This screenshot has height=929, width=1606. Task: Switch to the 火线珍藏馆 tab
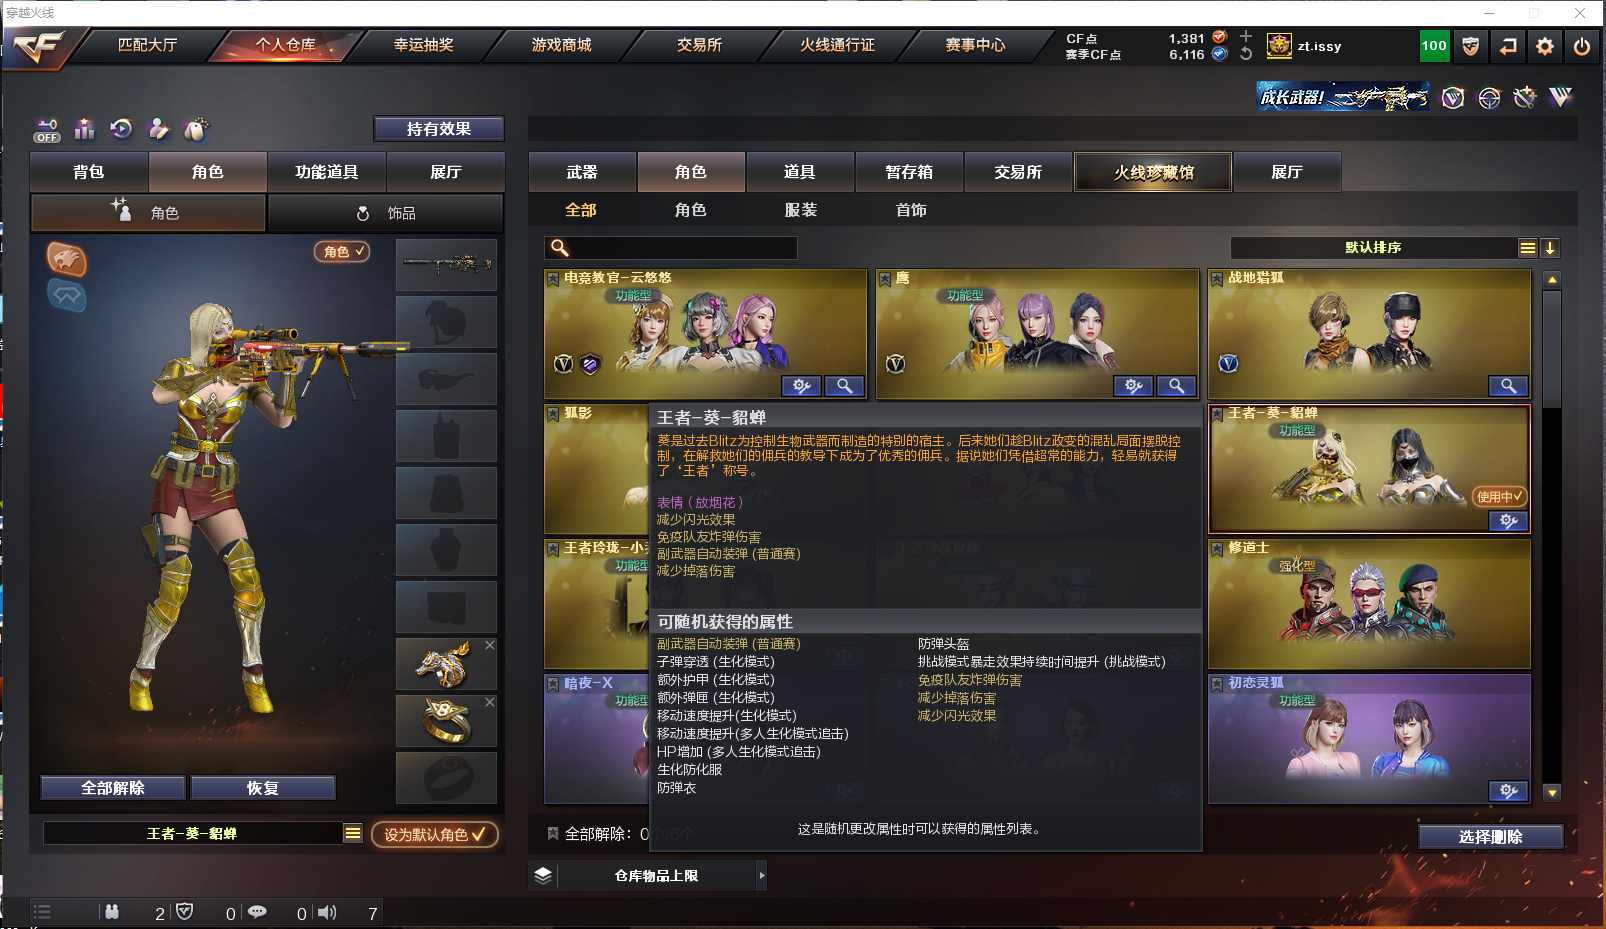pyautogui.click(x=1153, y=172)
